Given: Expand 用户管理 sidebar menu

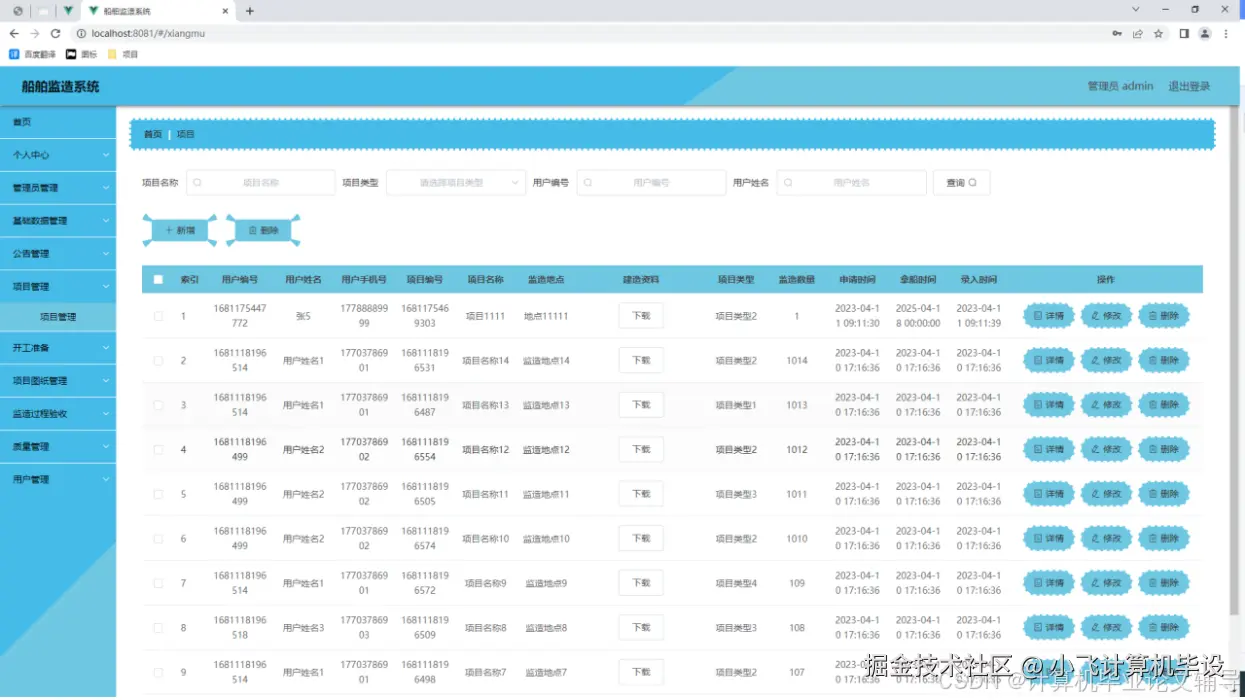Looking at the screenshot, I should (58, 479).
